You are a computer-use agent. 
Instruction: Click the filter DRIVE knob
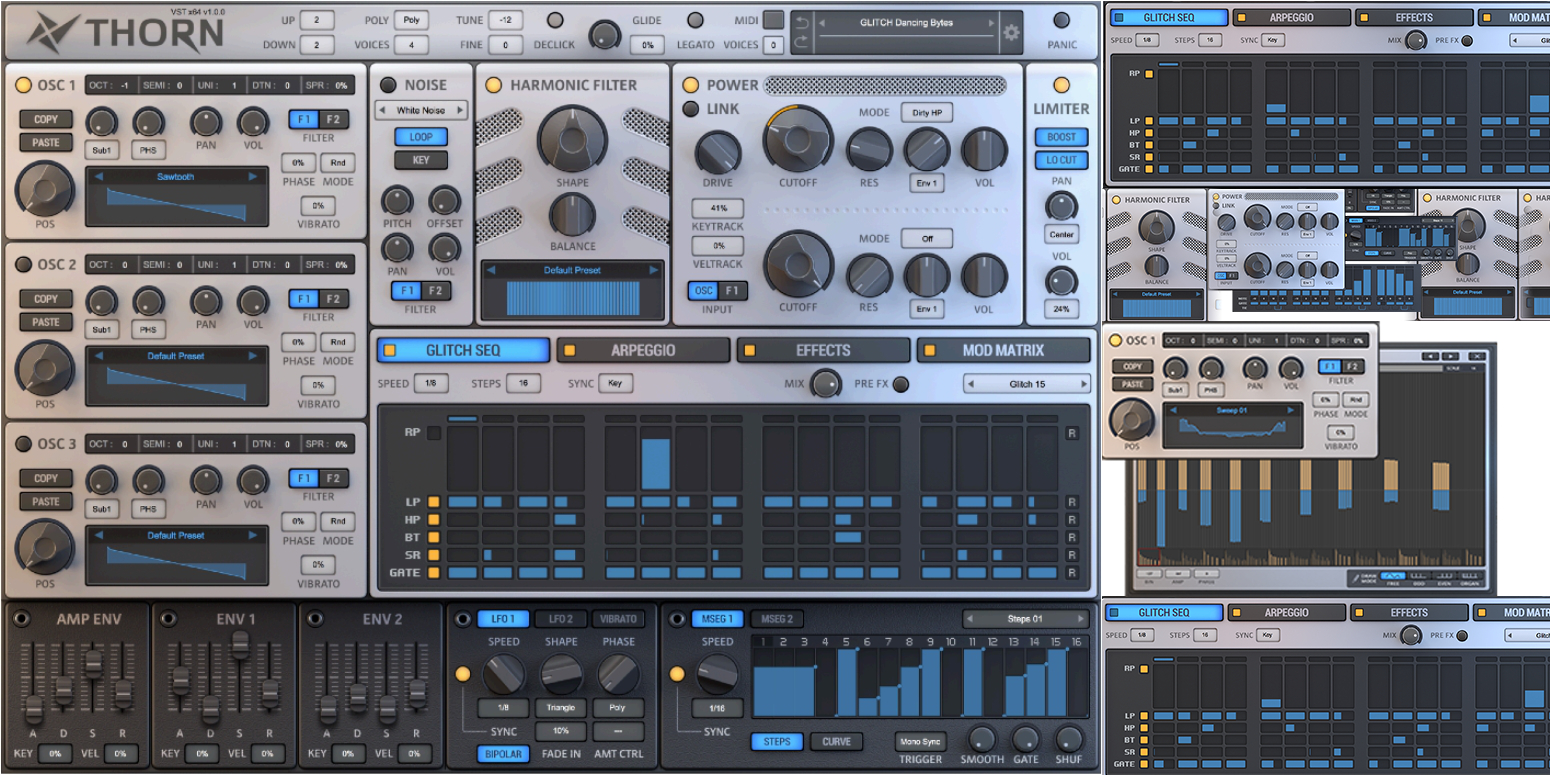(717, 153)
